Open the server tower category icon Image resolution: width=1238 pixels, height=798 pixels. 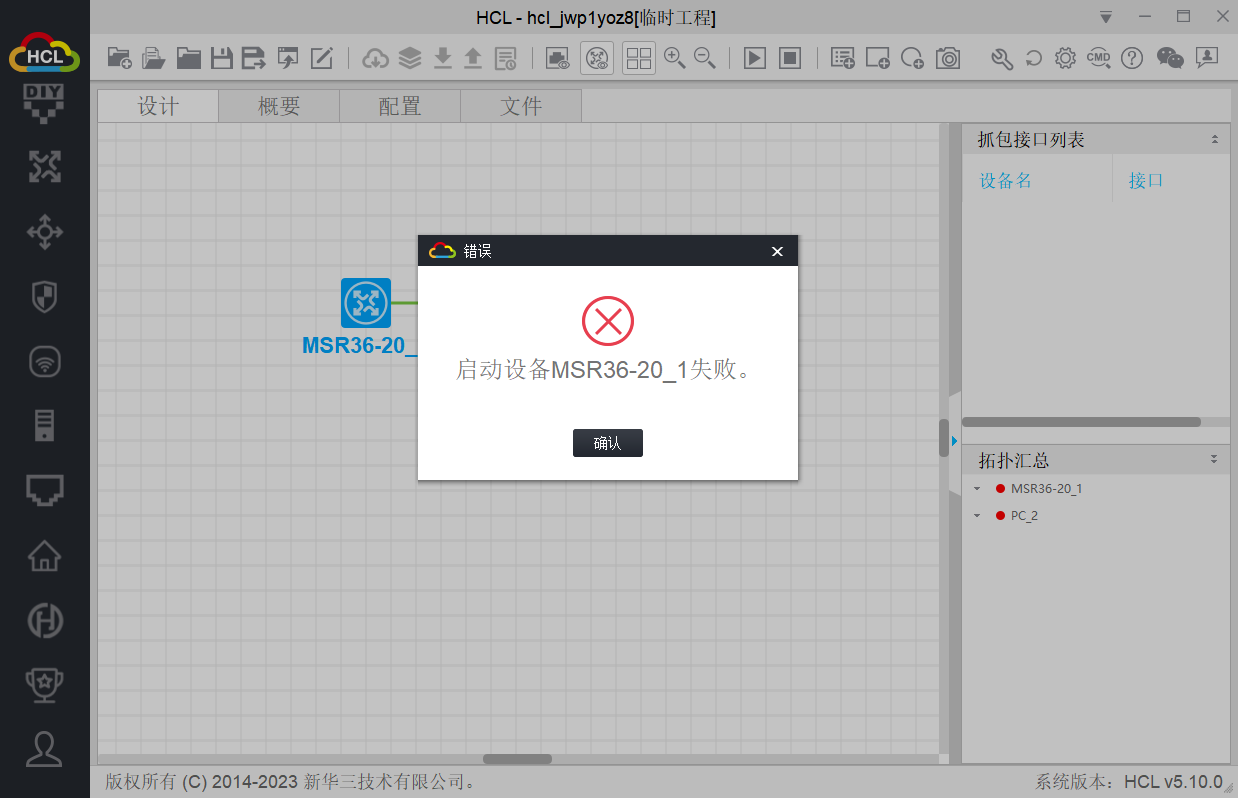coord(44,425)
